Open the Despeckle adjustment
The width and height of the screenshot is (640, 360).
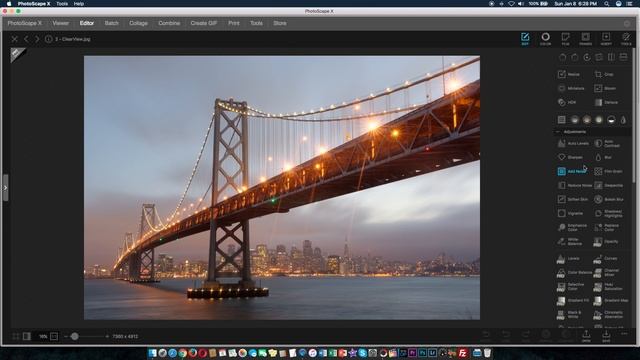pyautogui.click(x=609, y=185)
